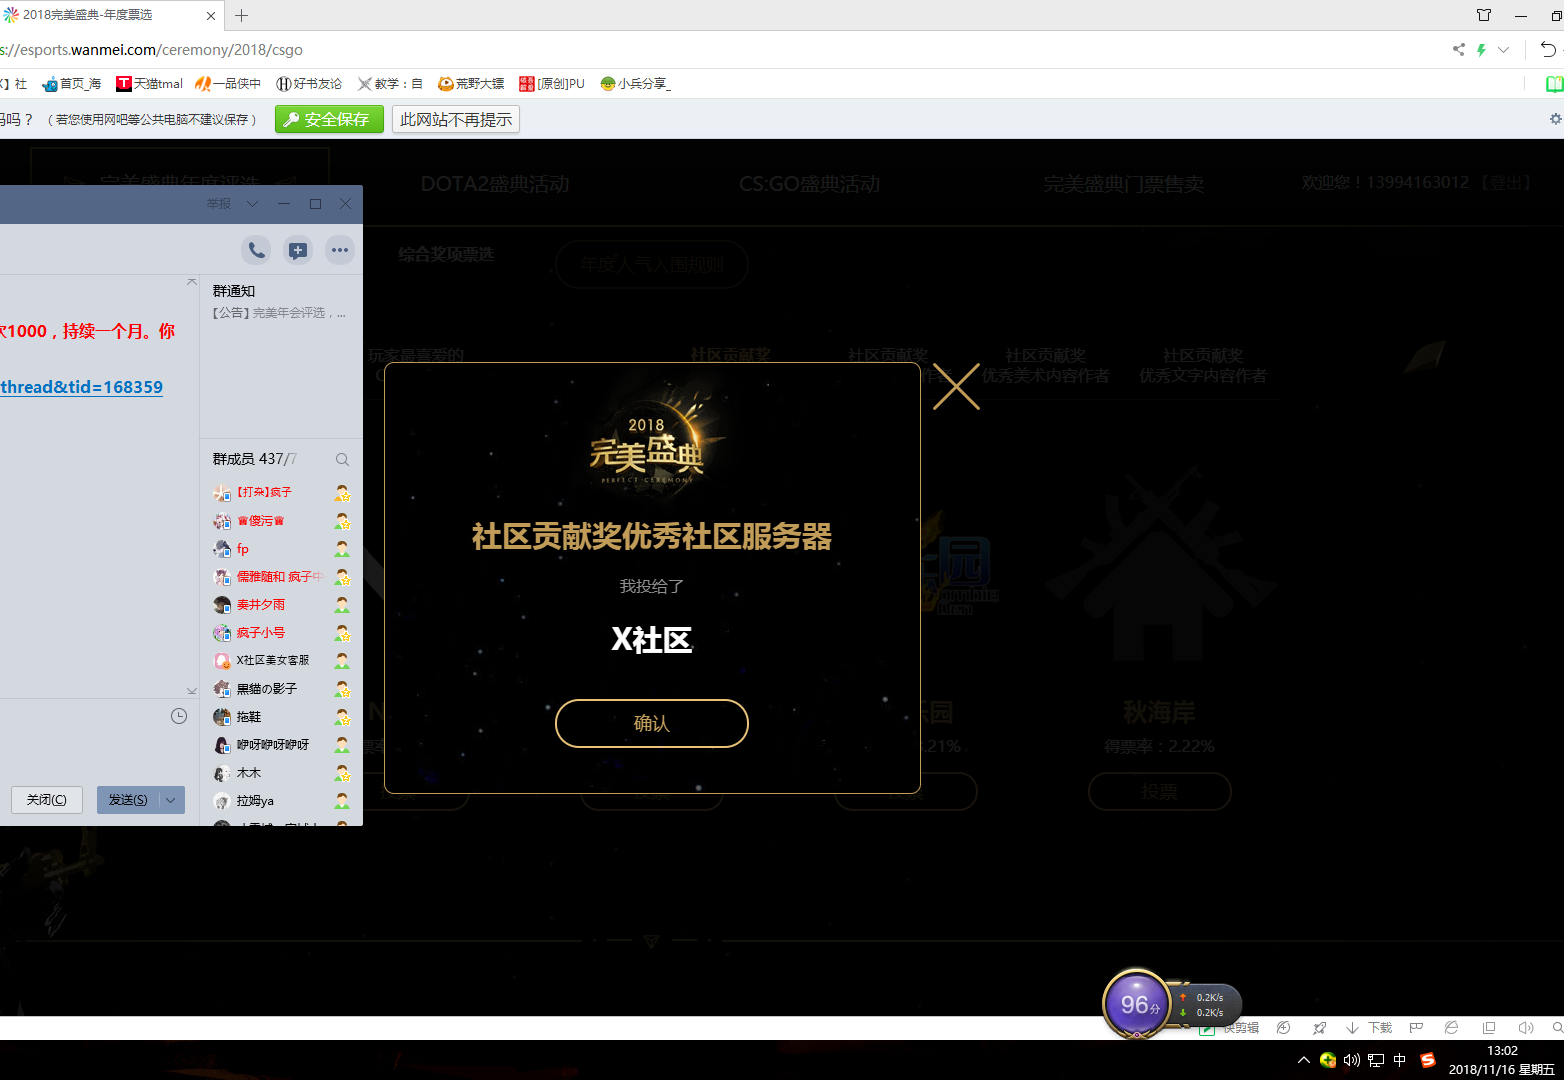
Task: Click the rocket accelerator icon in status bar
Action: (x=1319, y=1028)
